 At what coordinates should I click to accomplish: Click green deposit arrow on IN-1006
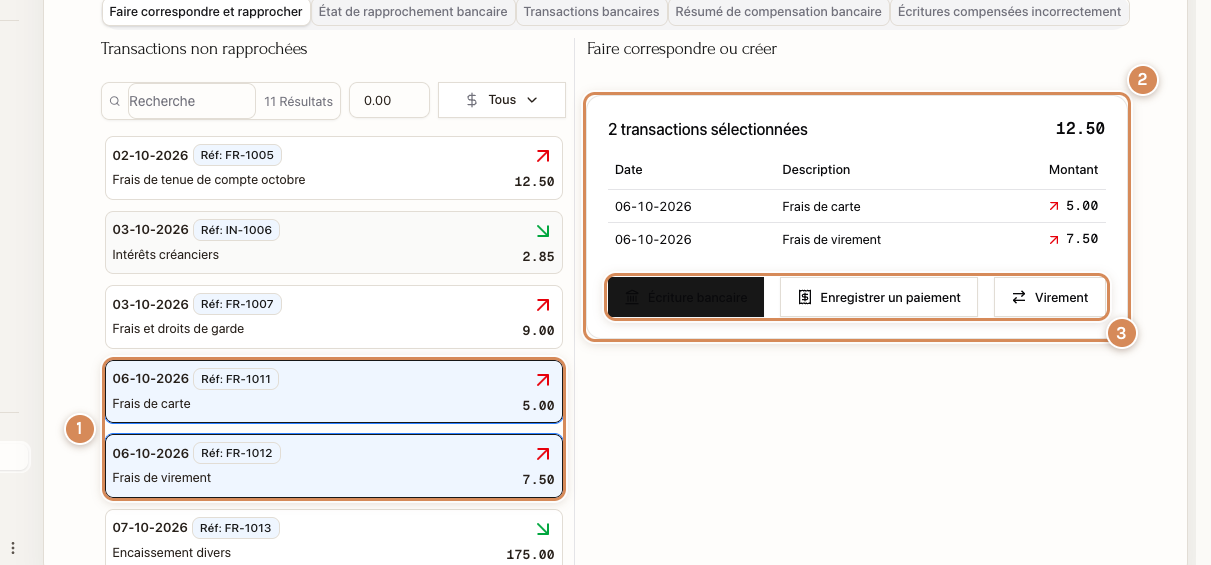543,231
